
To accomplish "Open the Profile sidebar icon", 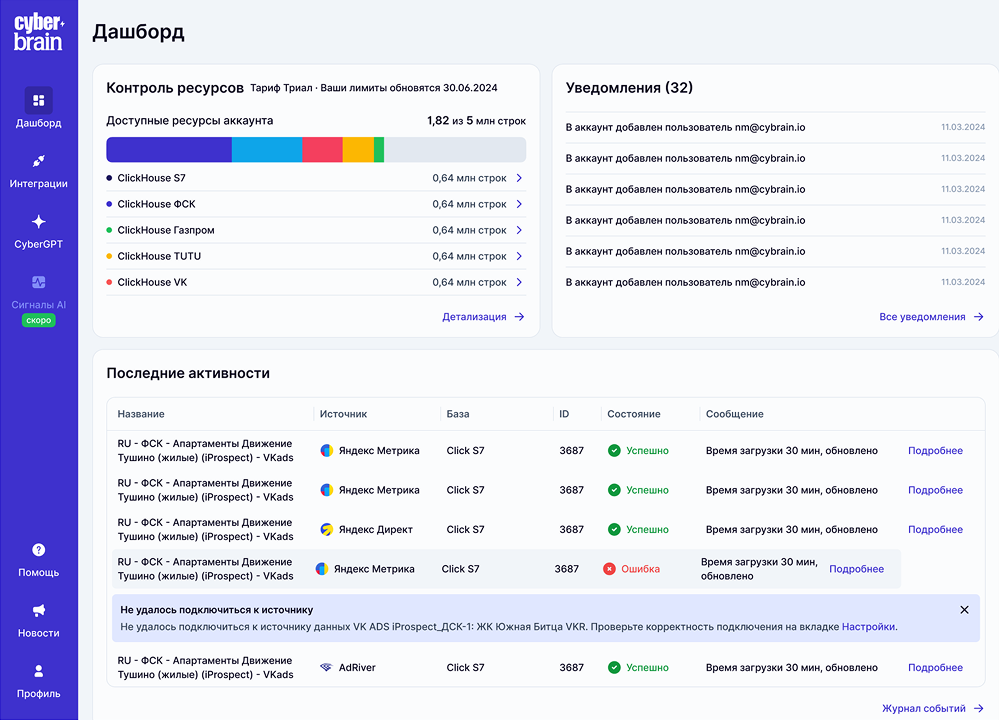I will [x=39, y=672].
